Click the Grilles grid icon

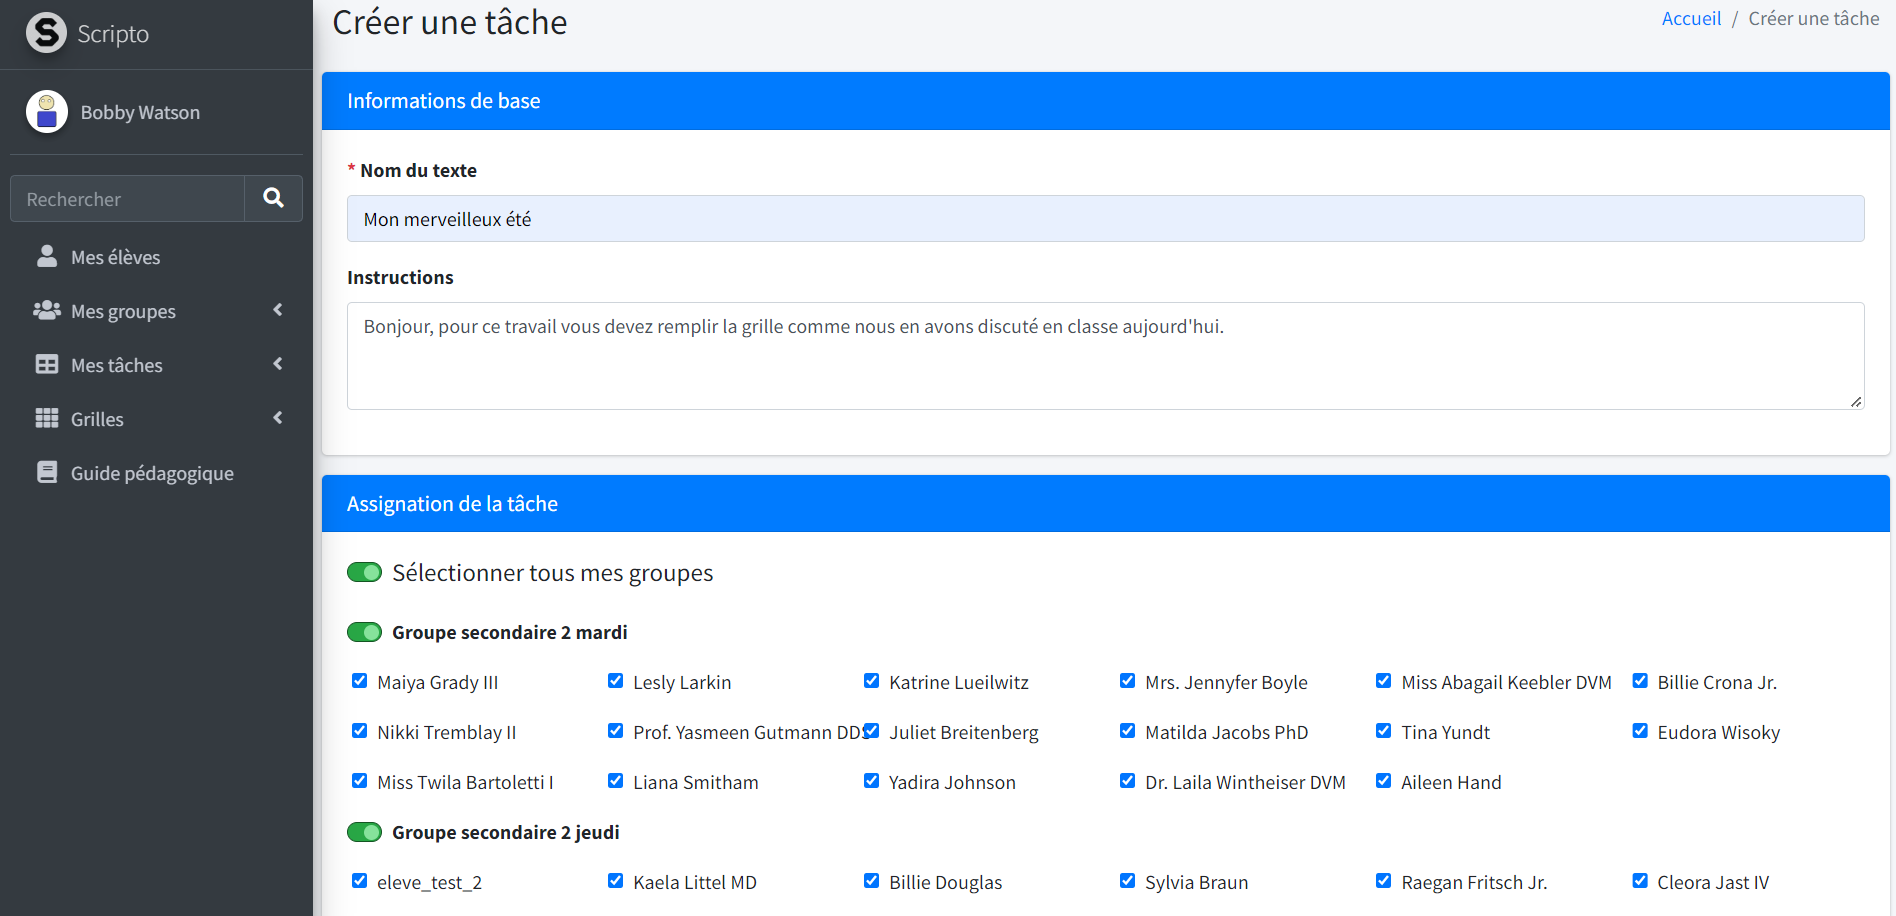[x=46, y=419]
